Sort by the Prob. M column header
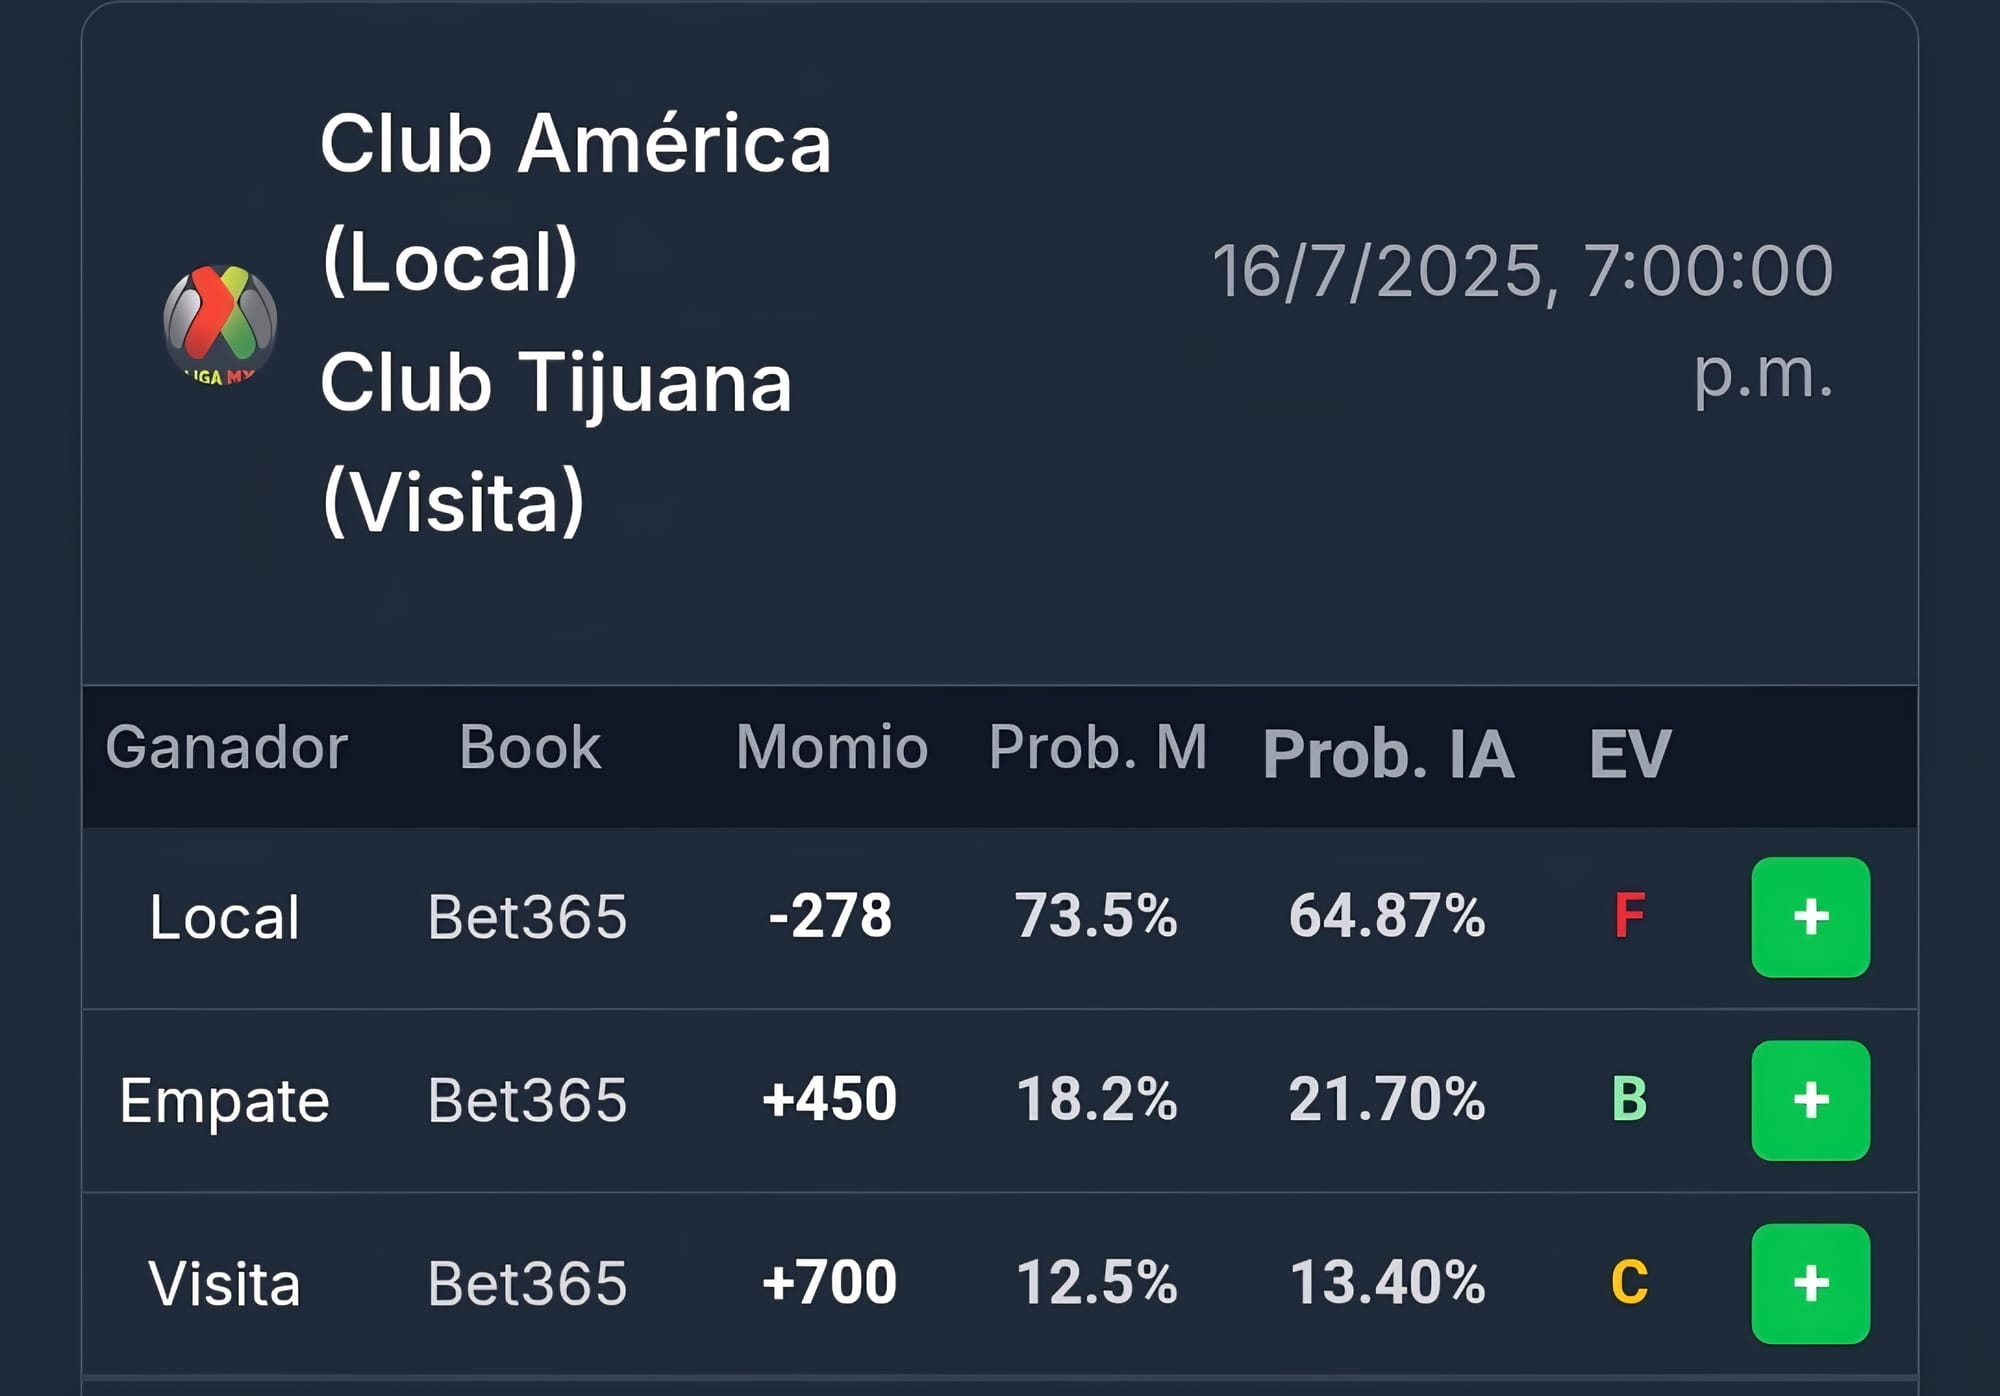The image size is (2000, 1396). click(1098, 747)
